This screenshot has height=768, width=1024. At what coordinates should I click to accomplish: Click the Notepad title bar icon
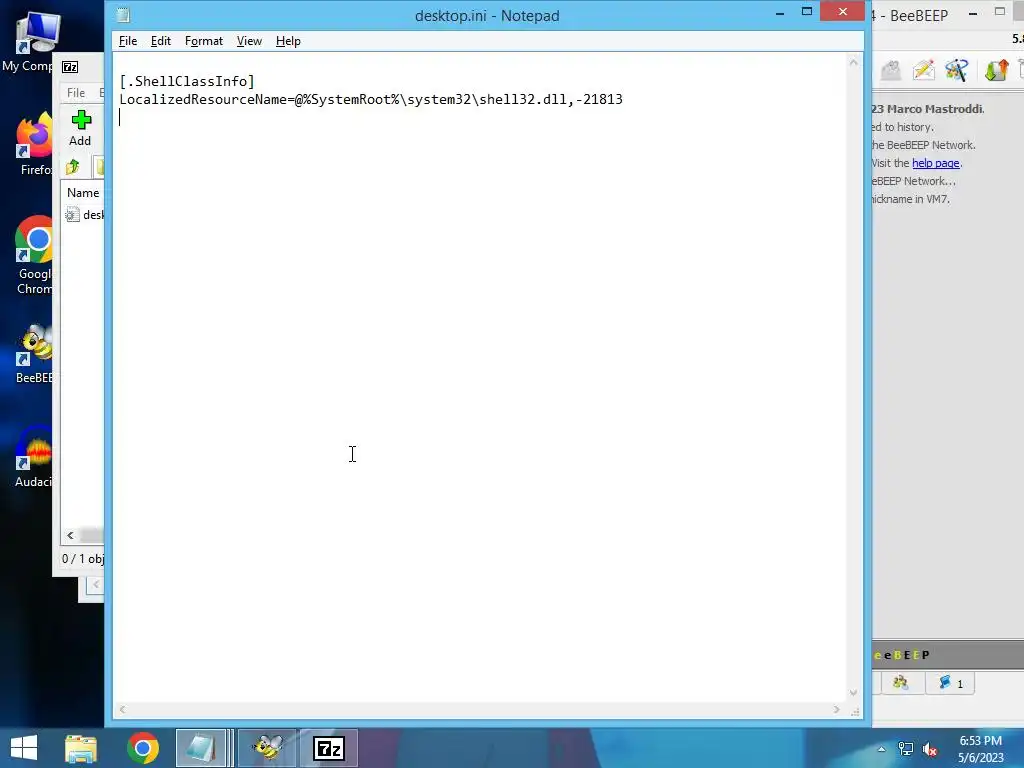coord(123,15)
